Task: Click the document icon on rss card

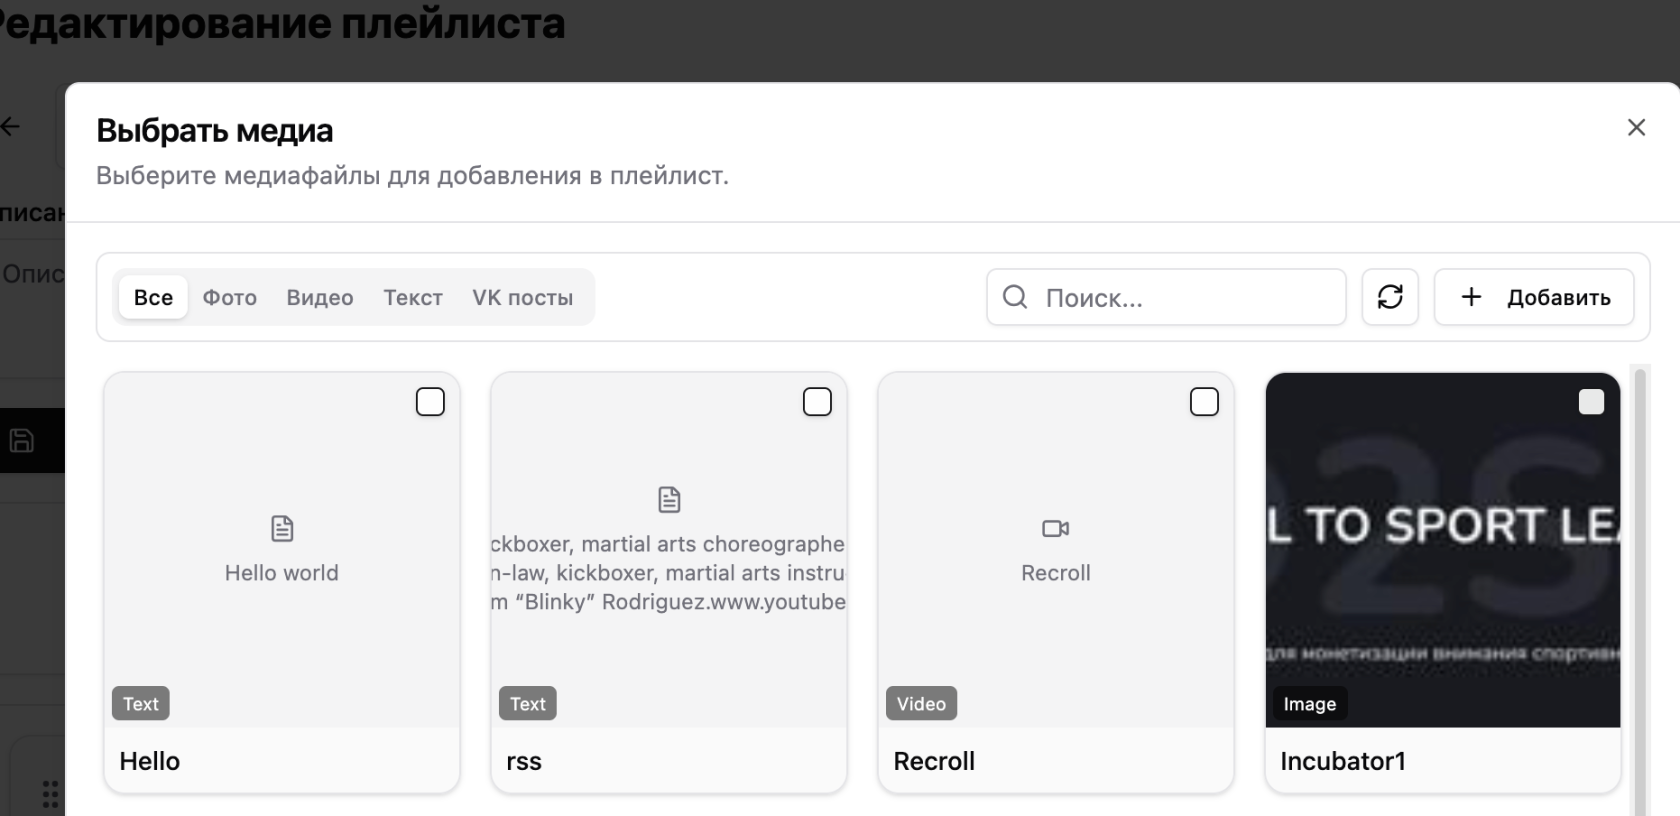Action: pyautogui.click(x=669, y=499)
